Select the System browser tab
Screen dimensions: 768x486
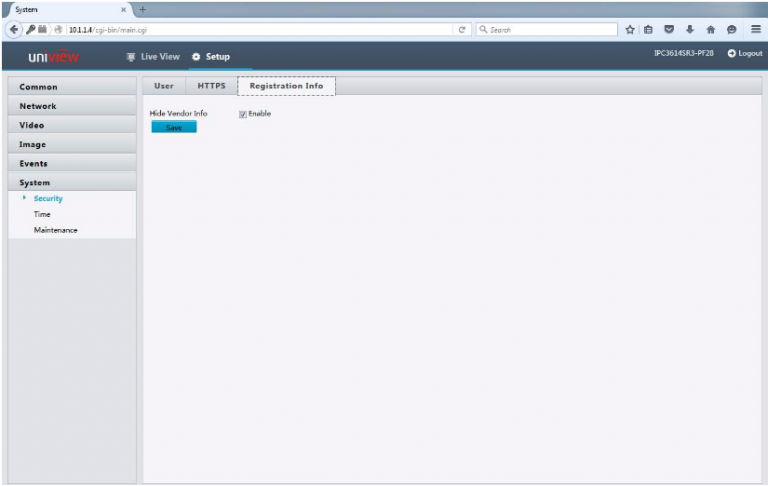coord(69,9)
